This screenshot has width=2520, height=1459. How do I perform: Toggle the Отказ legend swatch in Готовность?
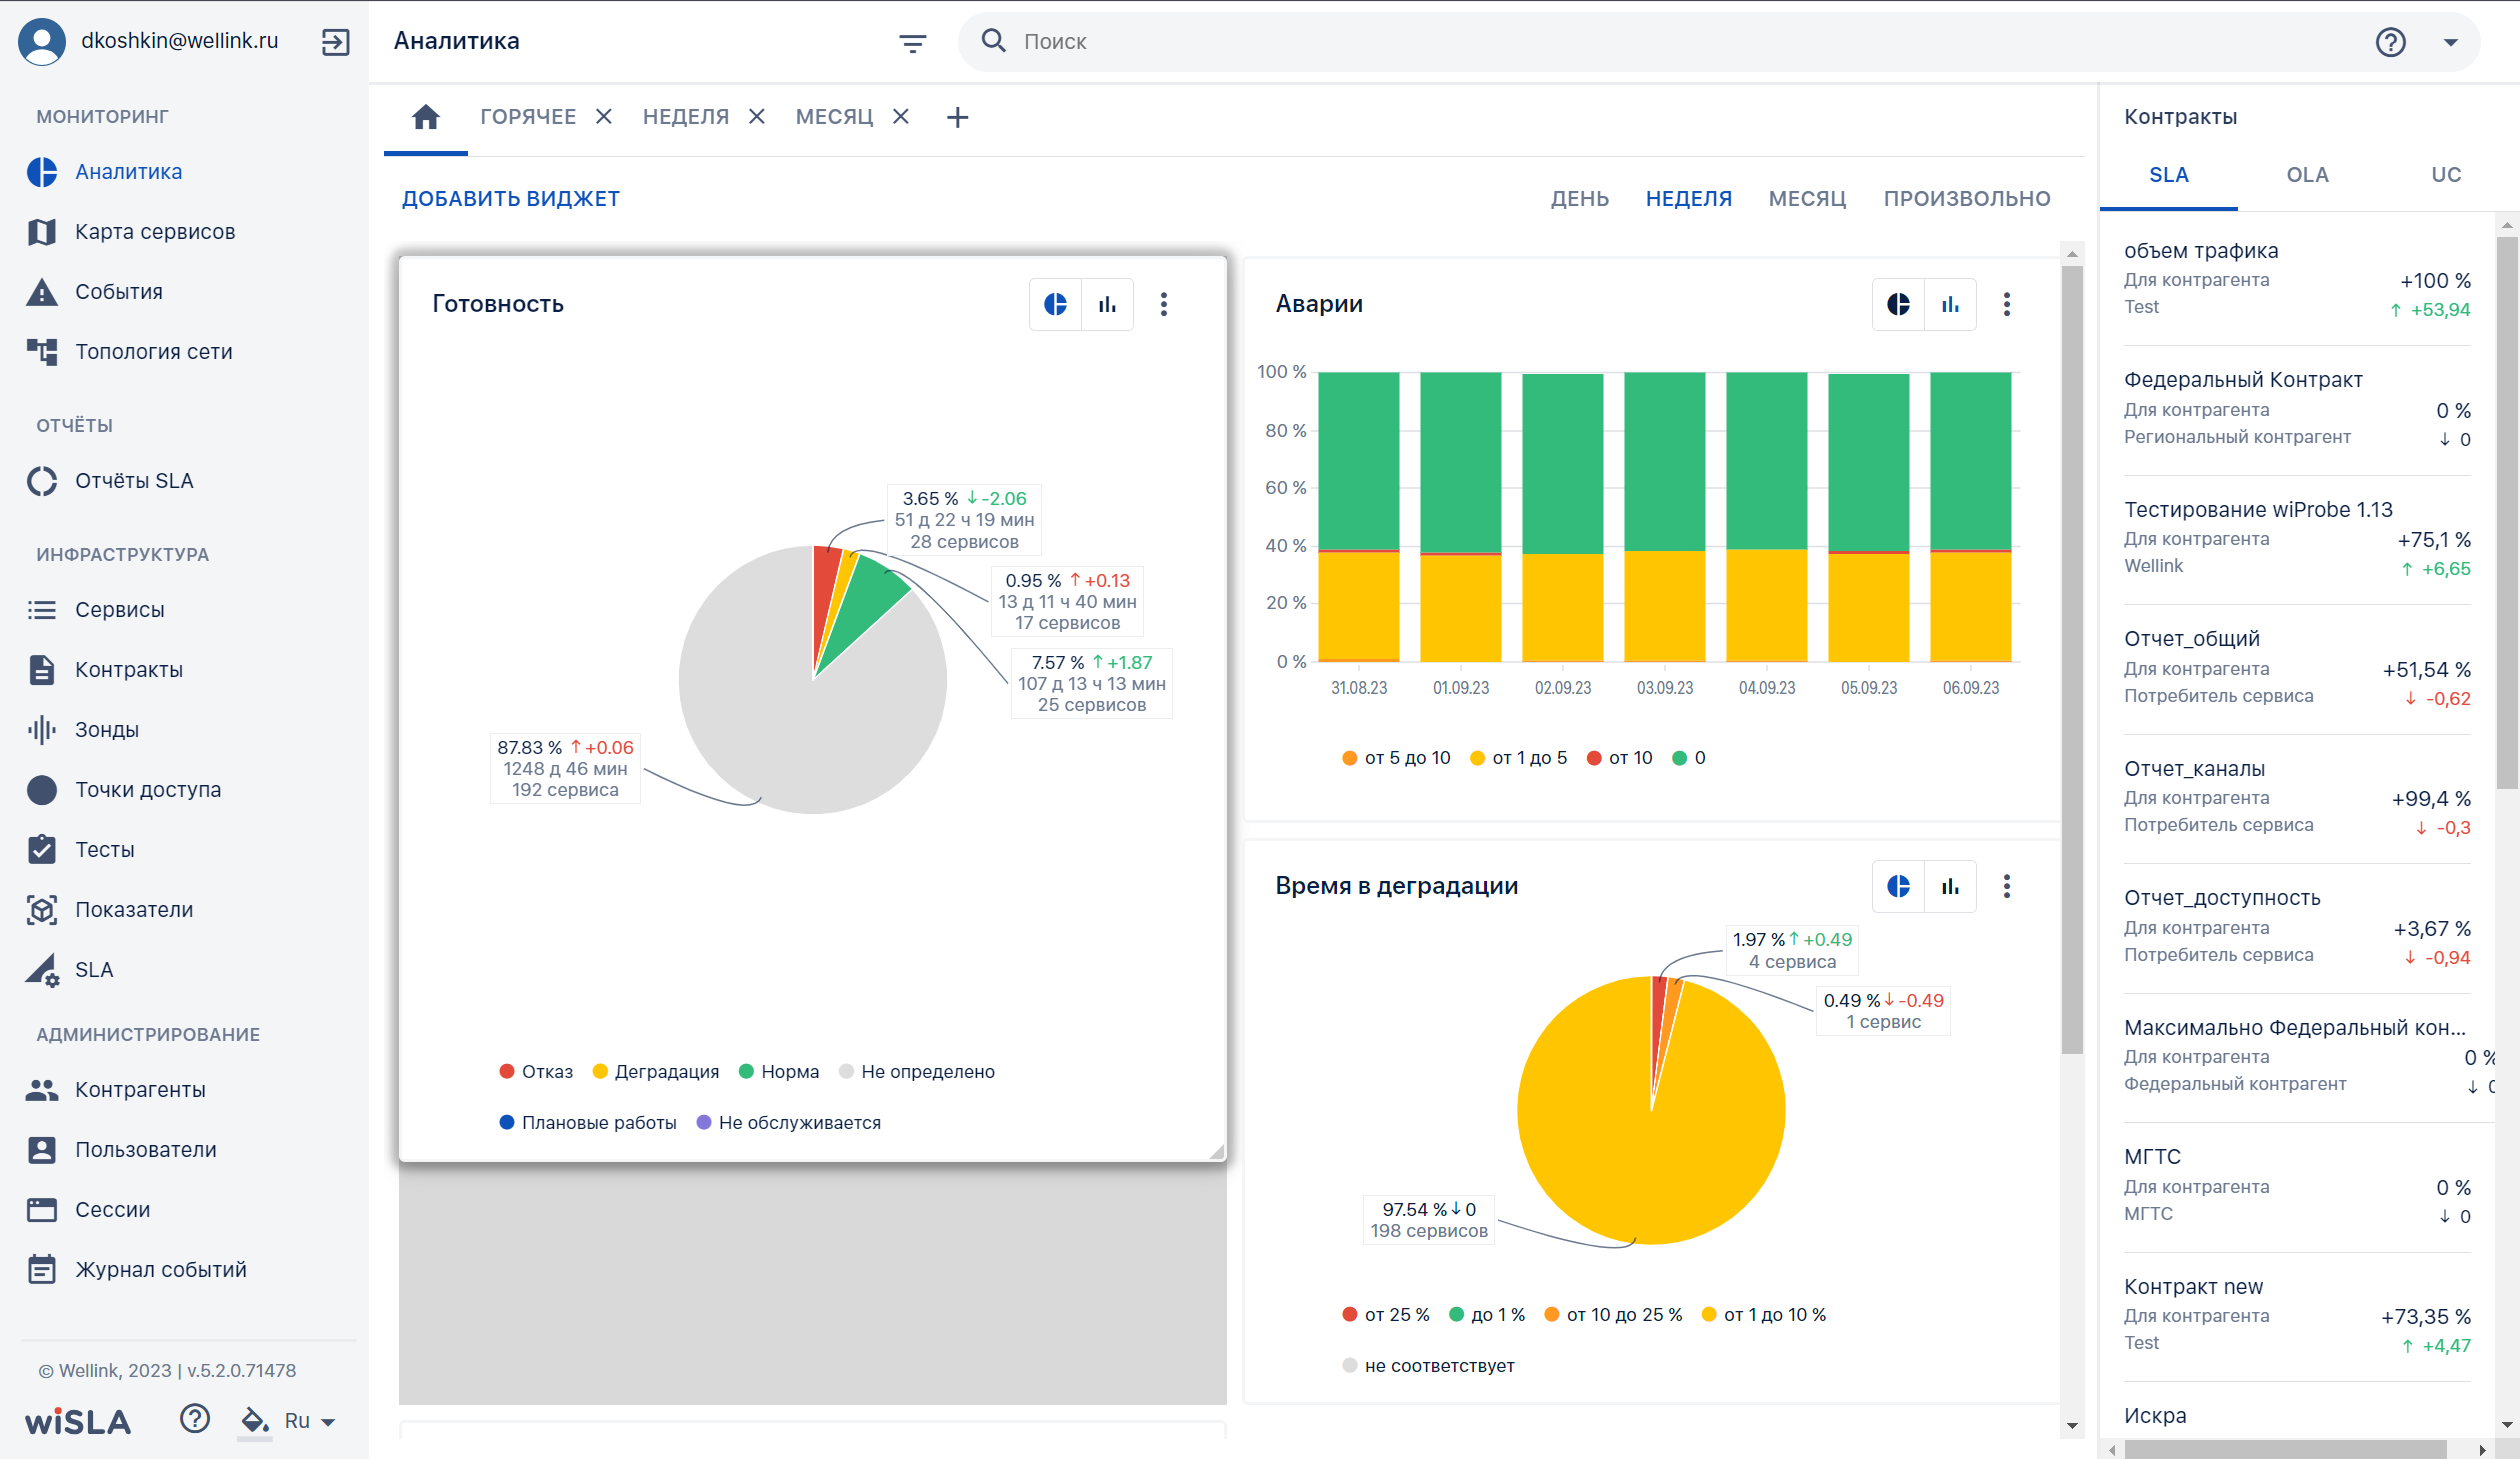click(x=507, y=1071)
